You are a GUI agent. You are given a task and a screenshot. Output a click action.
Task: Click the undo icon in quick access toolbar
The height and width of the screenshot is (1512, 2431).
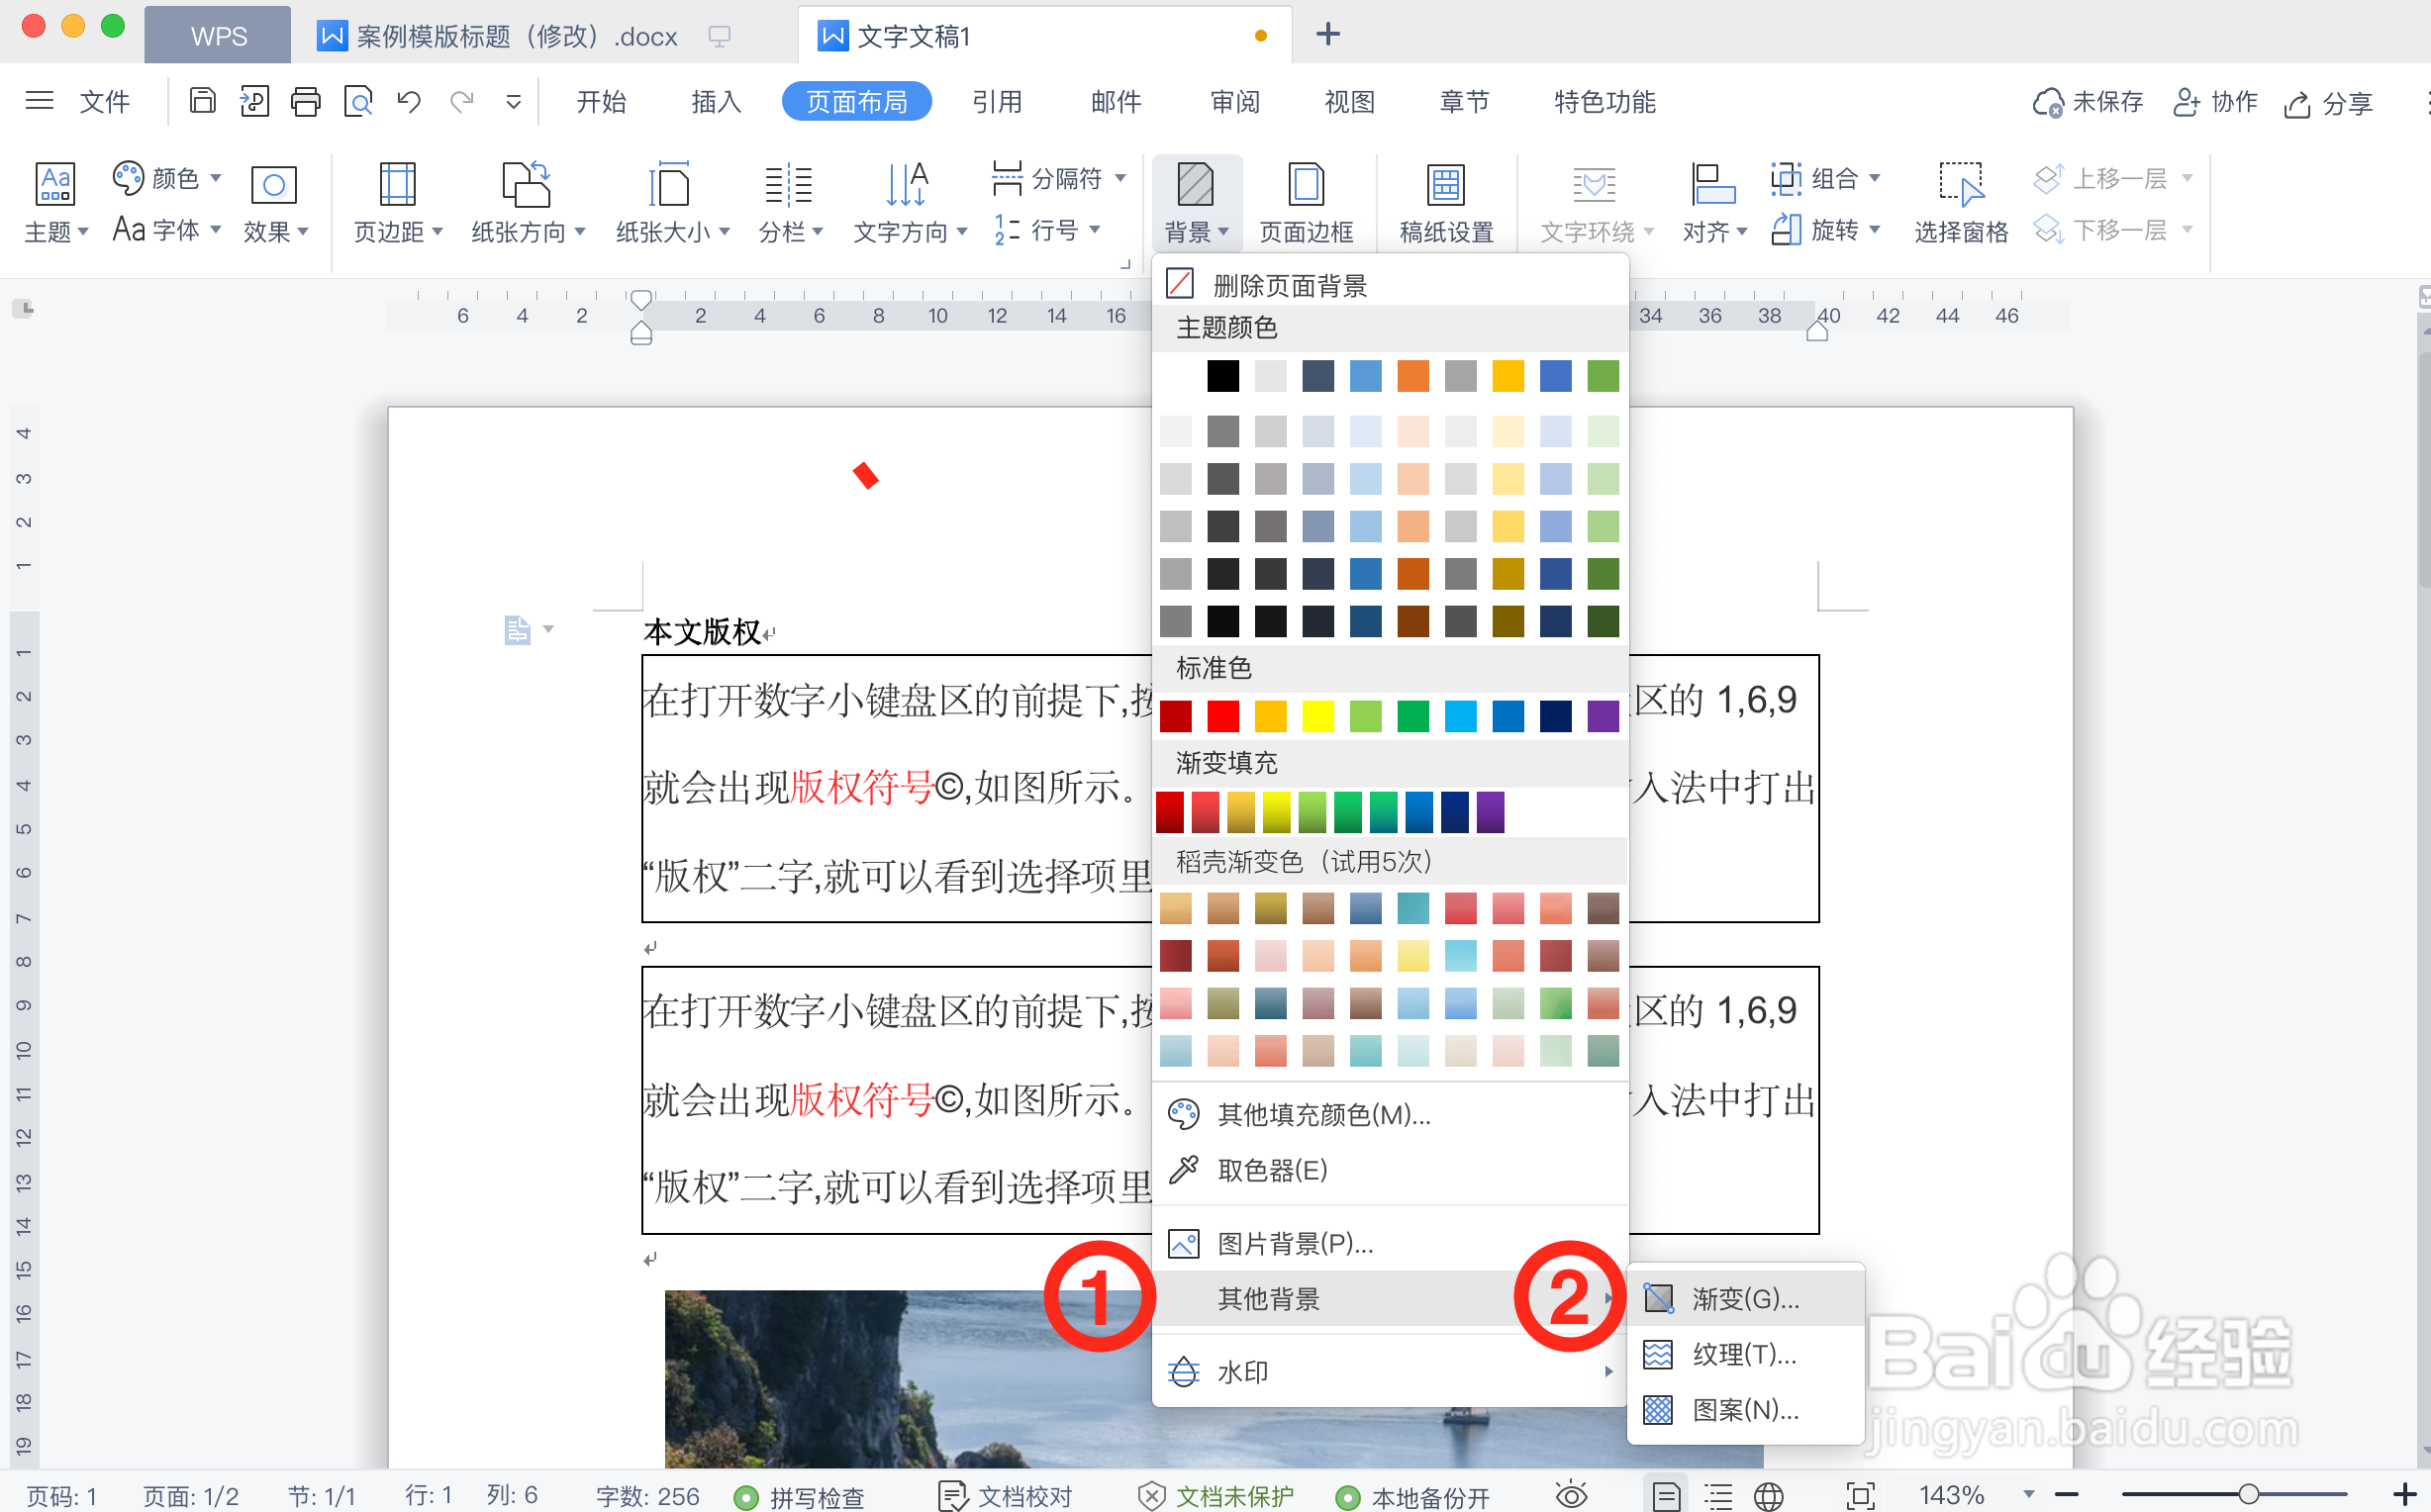coord(407,100)
